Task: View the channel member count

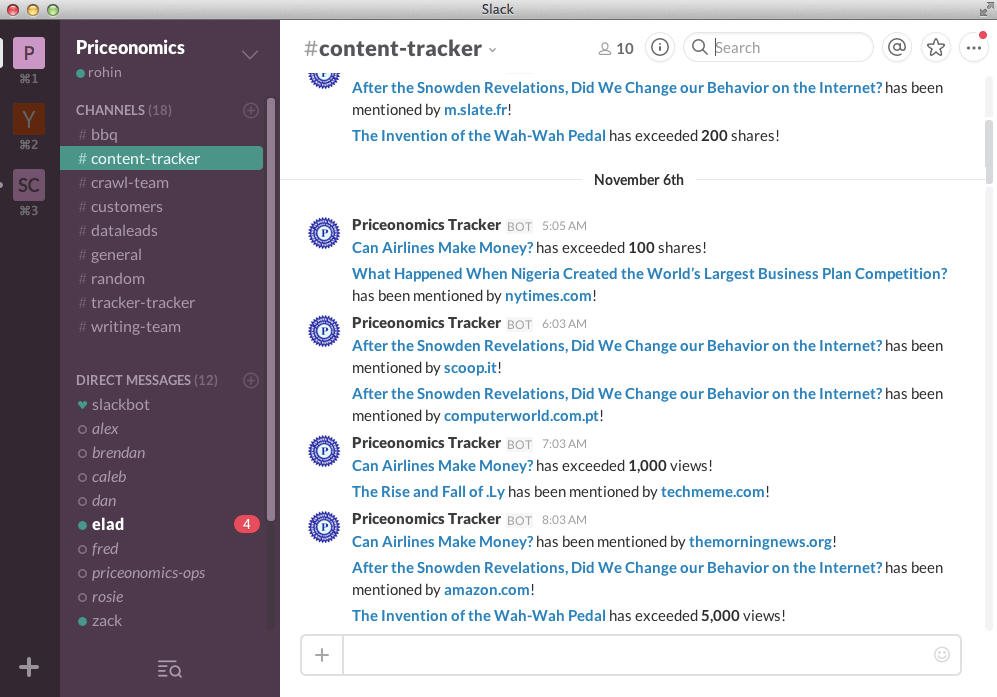Action: 615,47
